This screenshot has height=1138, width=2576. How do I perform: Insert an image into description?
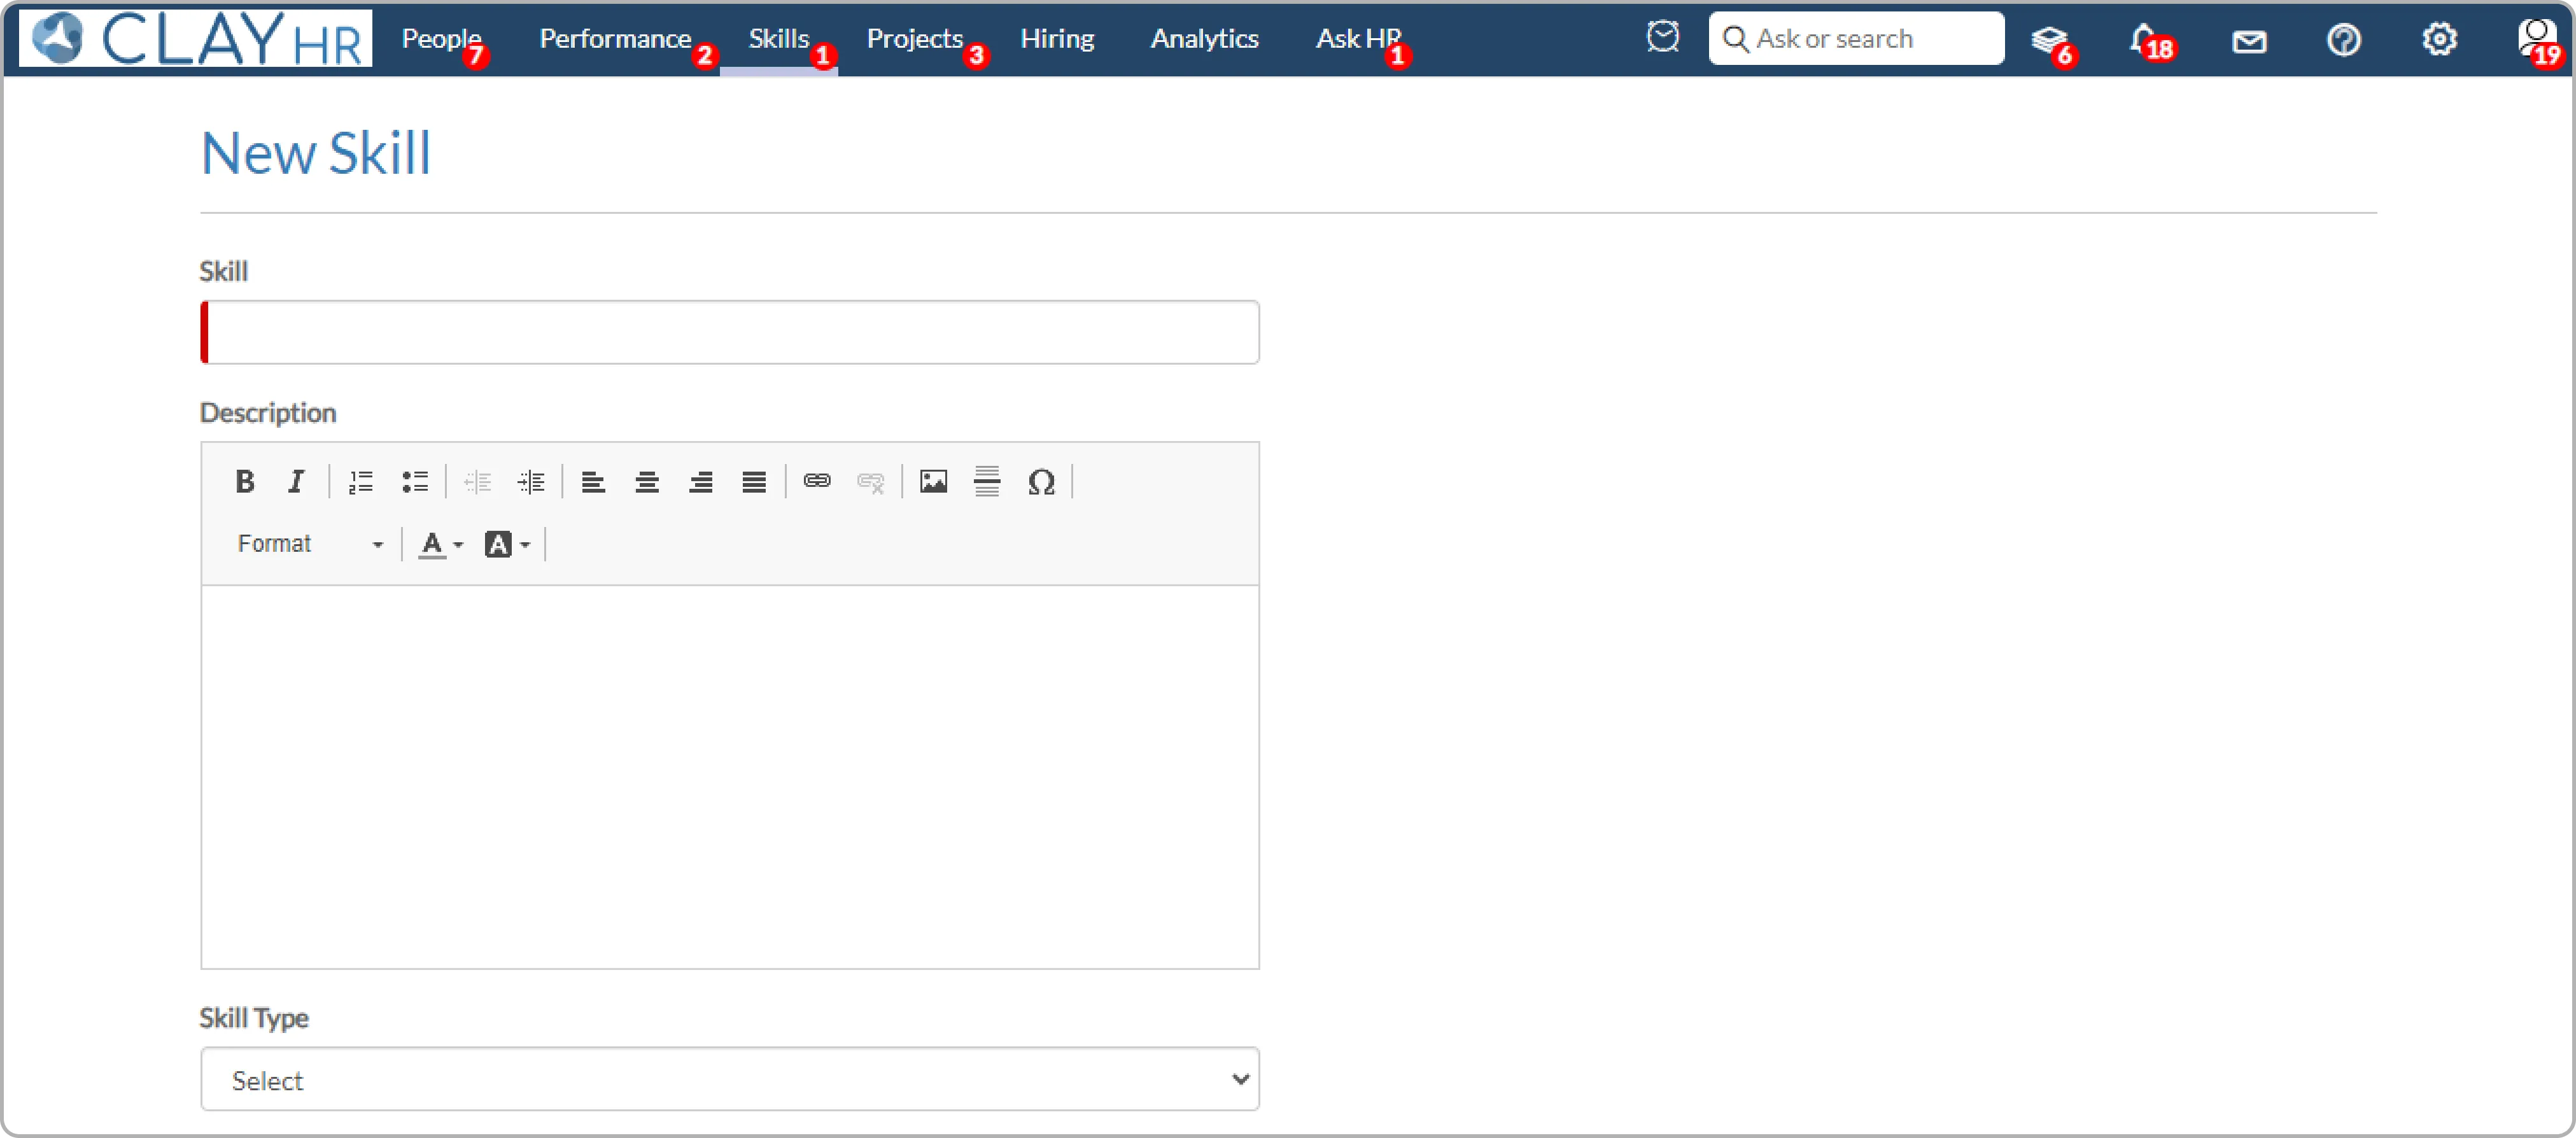point(933,482)
